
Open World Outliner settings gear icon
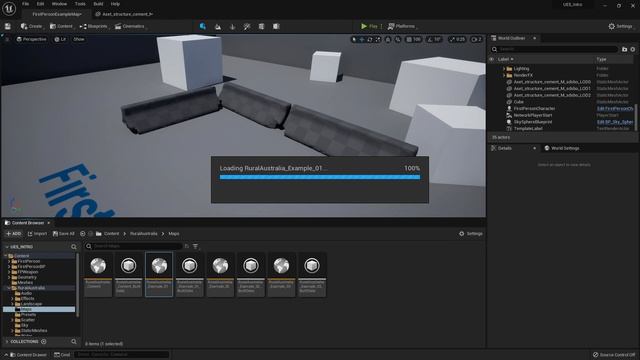coord(633,49)
